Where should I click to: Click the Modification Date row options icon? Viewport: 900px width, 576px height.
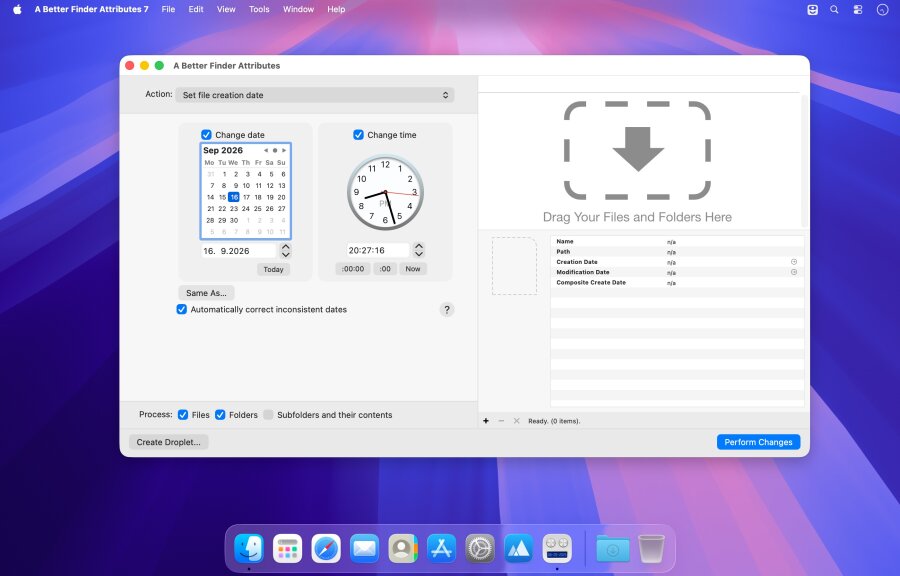coord(794,272)
